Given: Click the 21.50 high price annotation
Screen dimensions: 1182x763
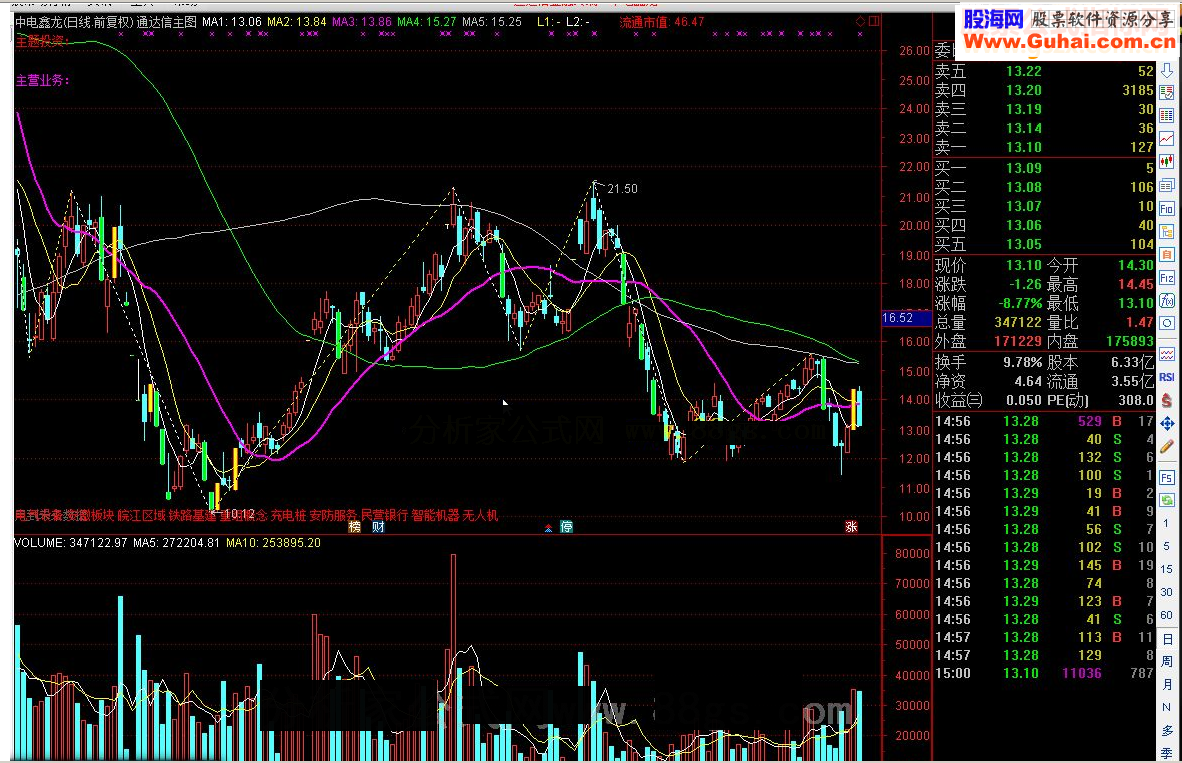Looking at the screenshot, I should click(623, 188).
